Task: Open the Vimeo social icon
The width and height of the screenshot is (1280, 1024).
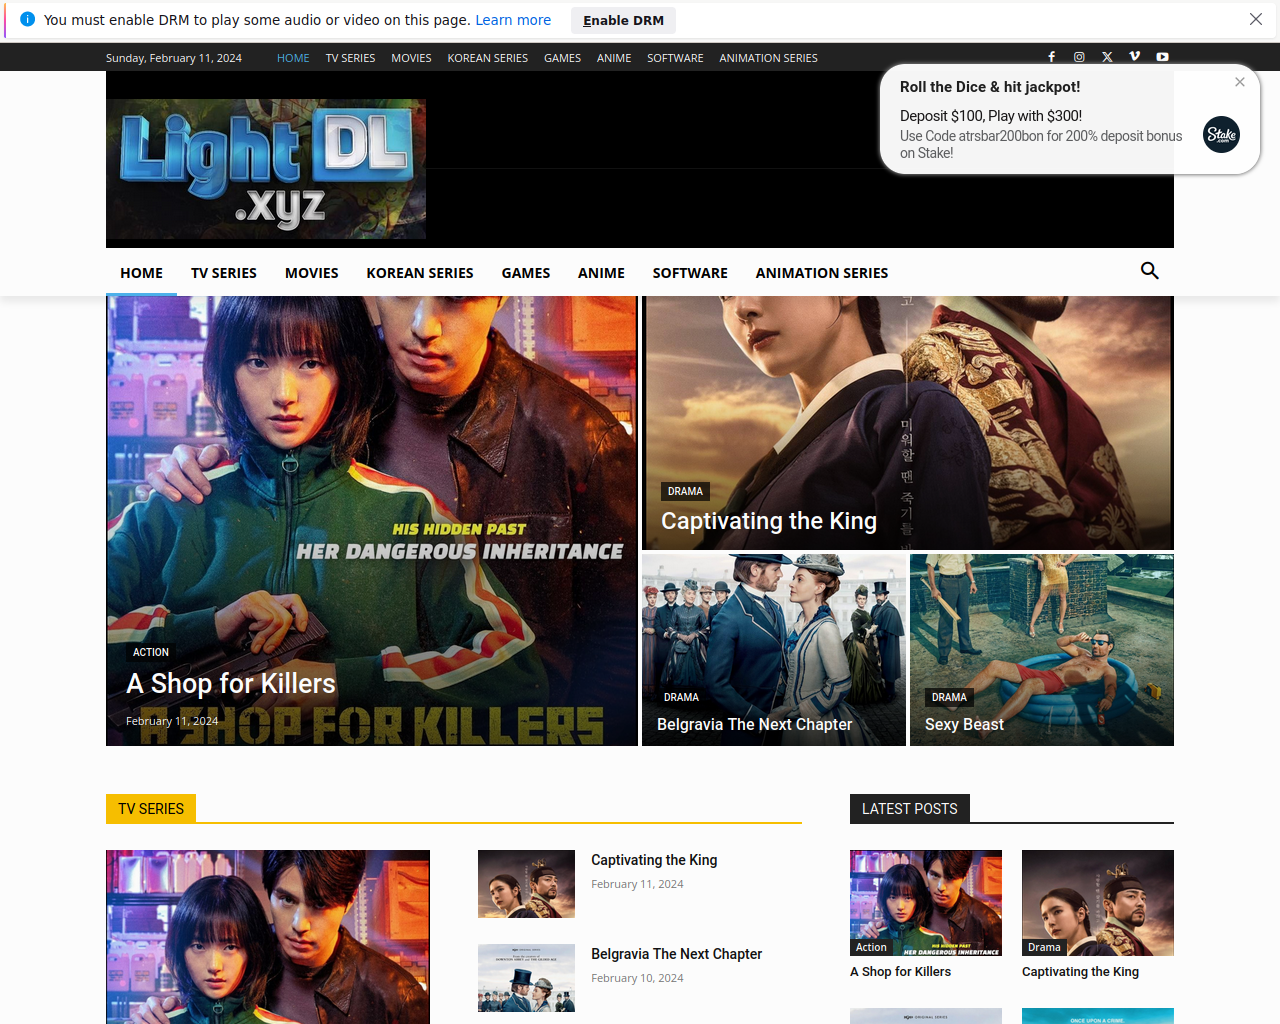Action: tap(1135, 57)
